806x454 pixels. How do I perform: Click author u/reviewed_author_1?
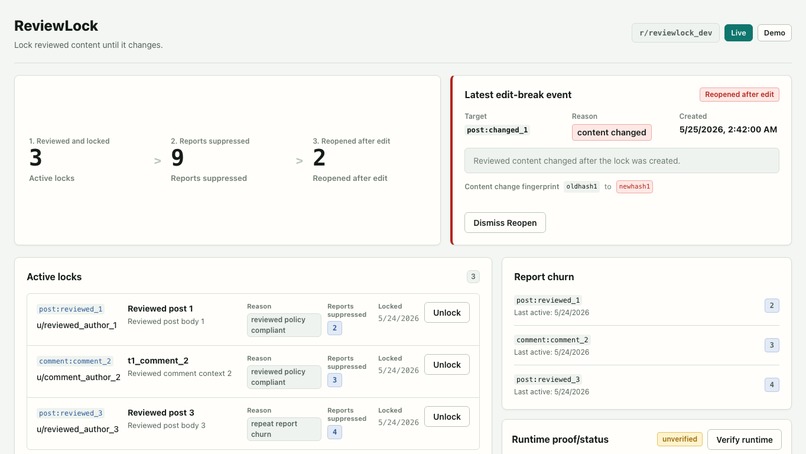click(77, 325)
